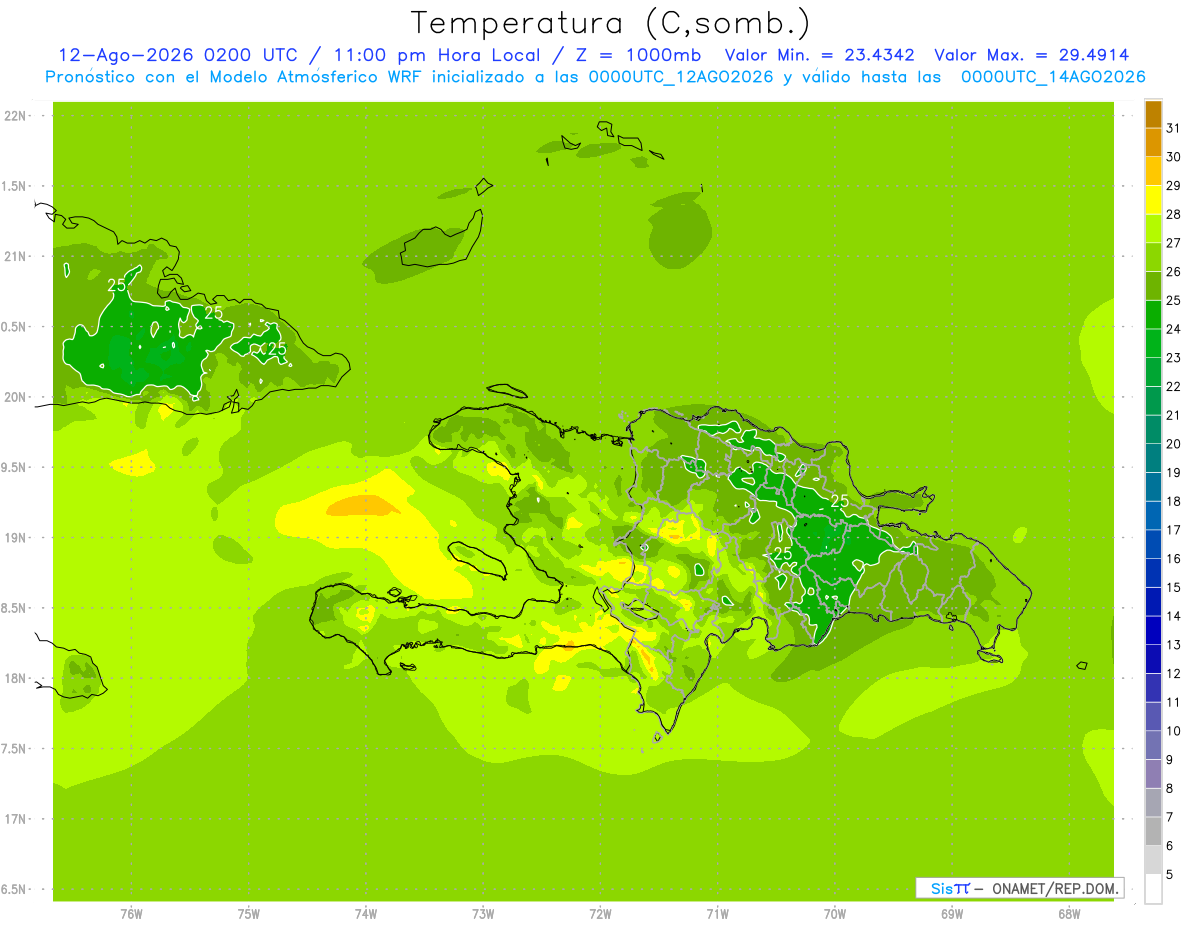Click the legend value "30" on colorbar
The height and width of the screenshot is (927, 1200).
point(1174,157)
